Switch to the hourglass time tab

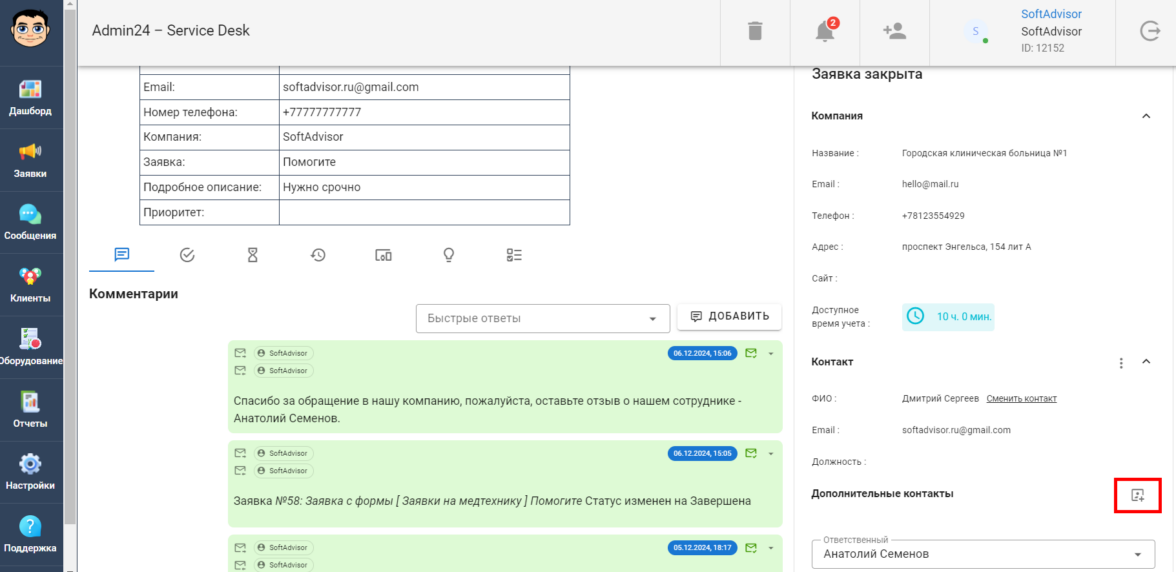(252, 255)
